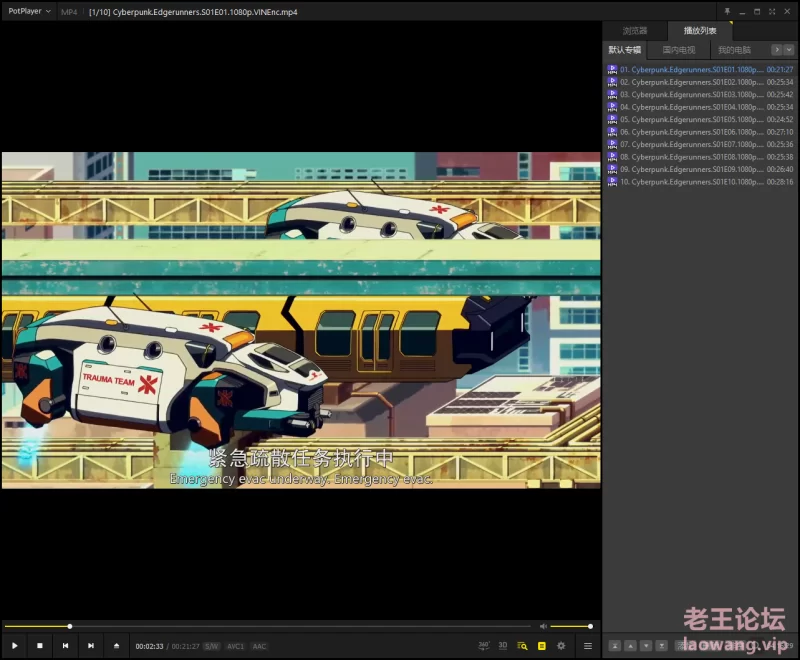This screenshot has height=660, width=800.
Task: Mute audio via the speaker icon
Action: (543, 626)
